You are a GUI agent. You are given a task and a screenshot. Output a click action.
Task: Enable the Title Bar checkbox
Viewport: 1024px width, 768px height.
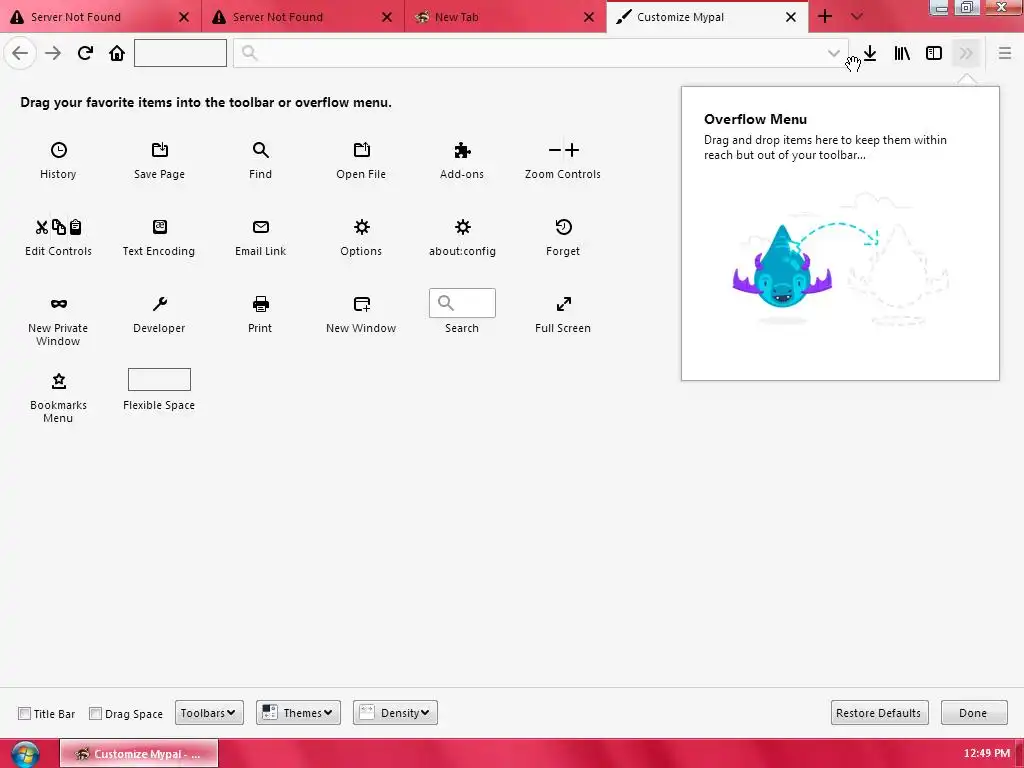tap(24, 713)
